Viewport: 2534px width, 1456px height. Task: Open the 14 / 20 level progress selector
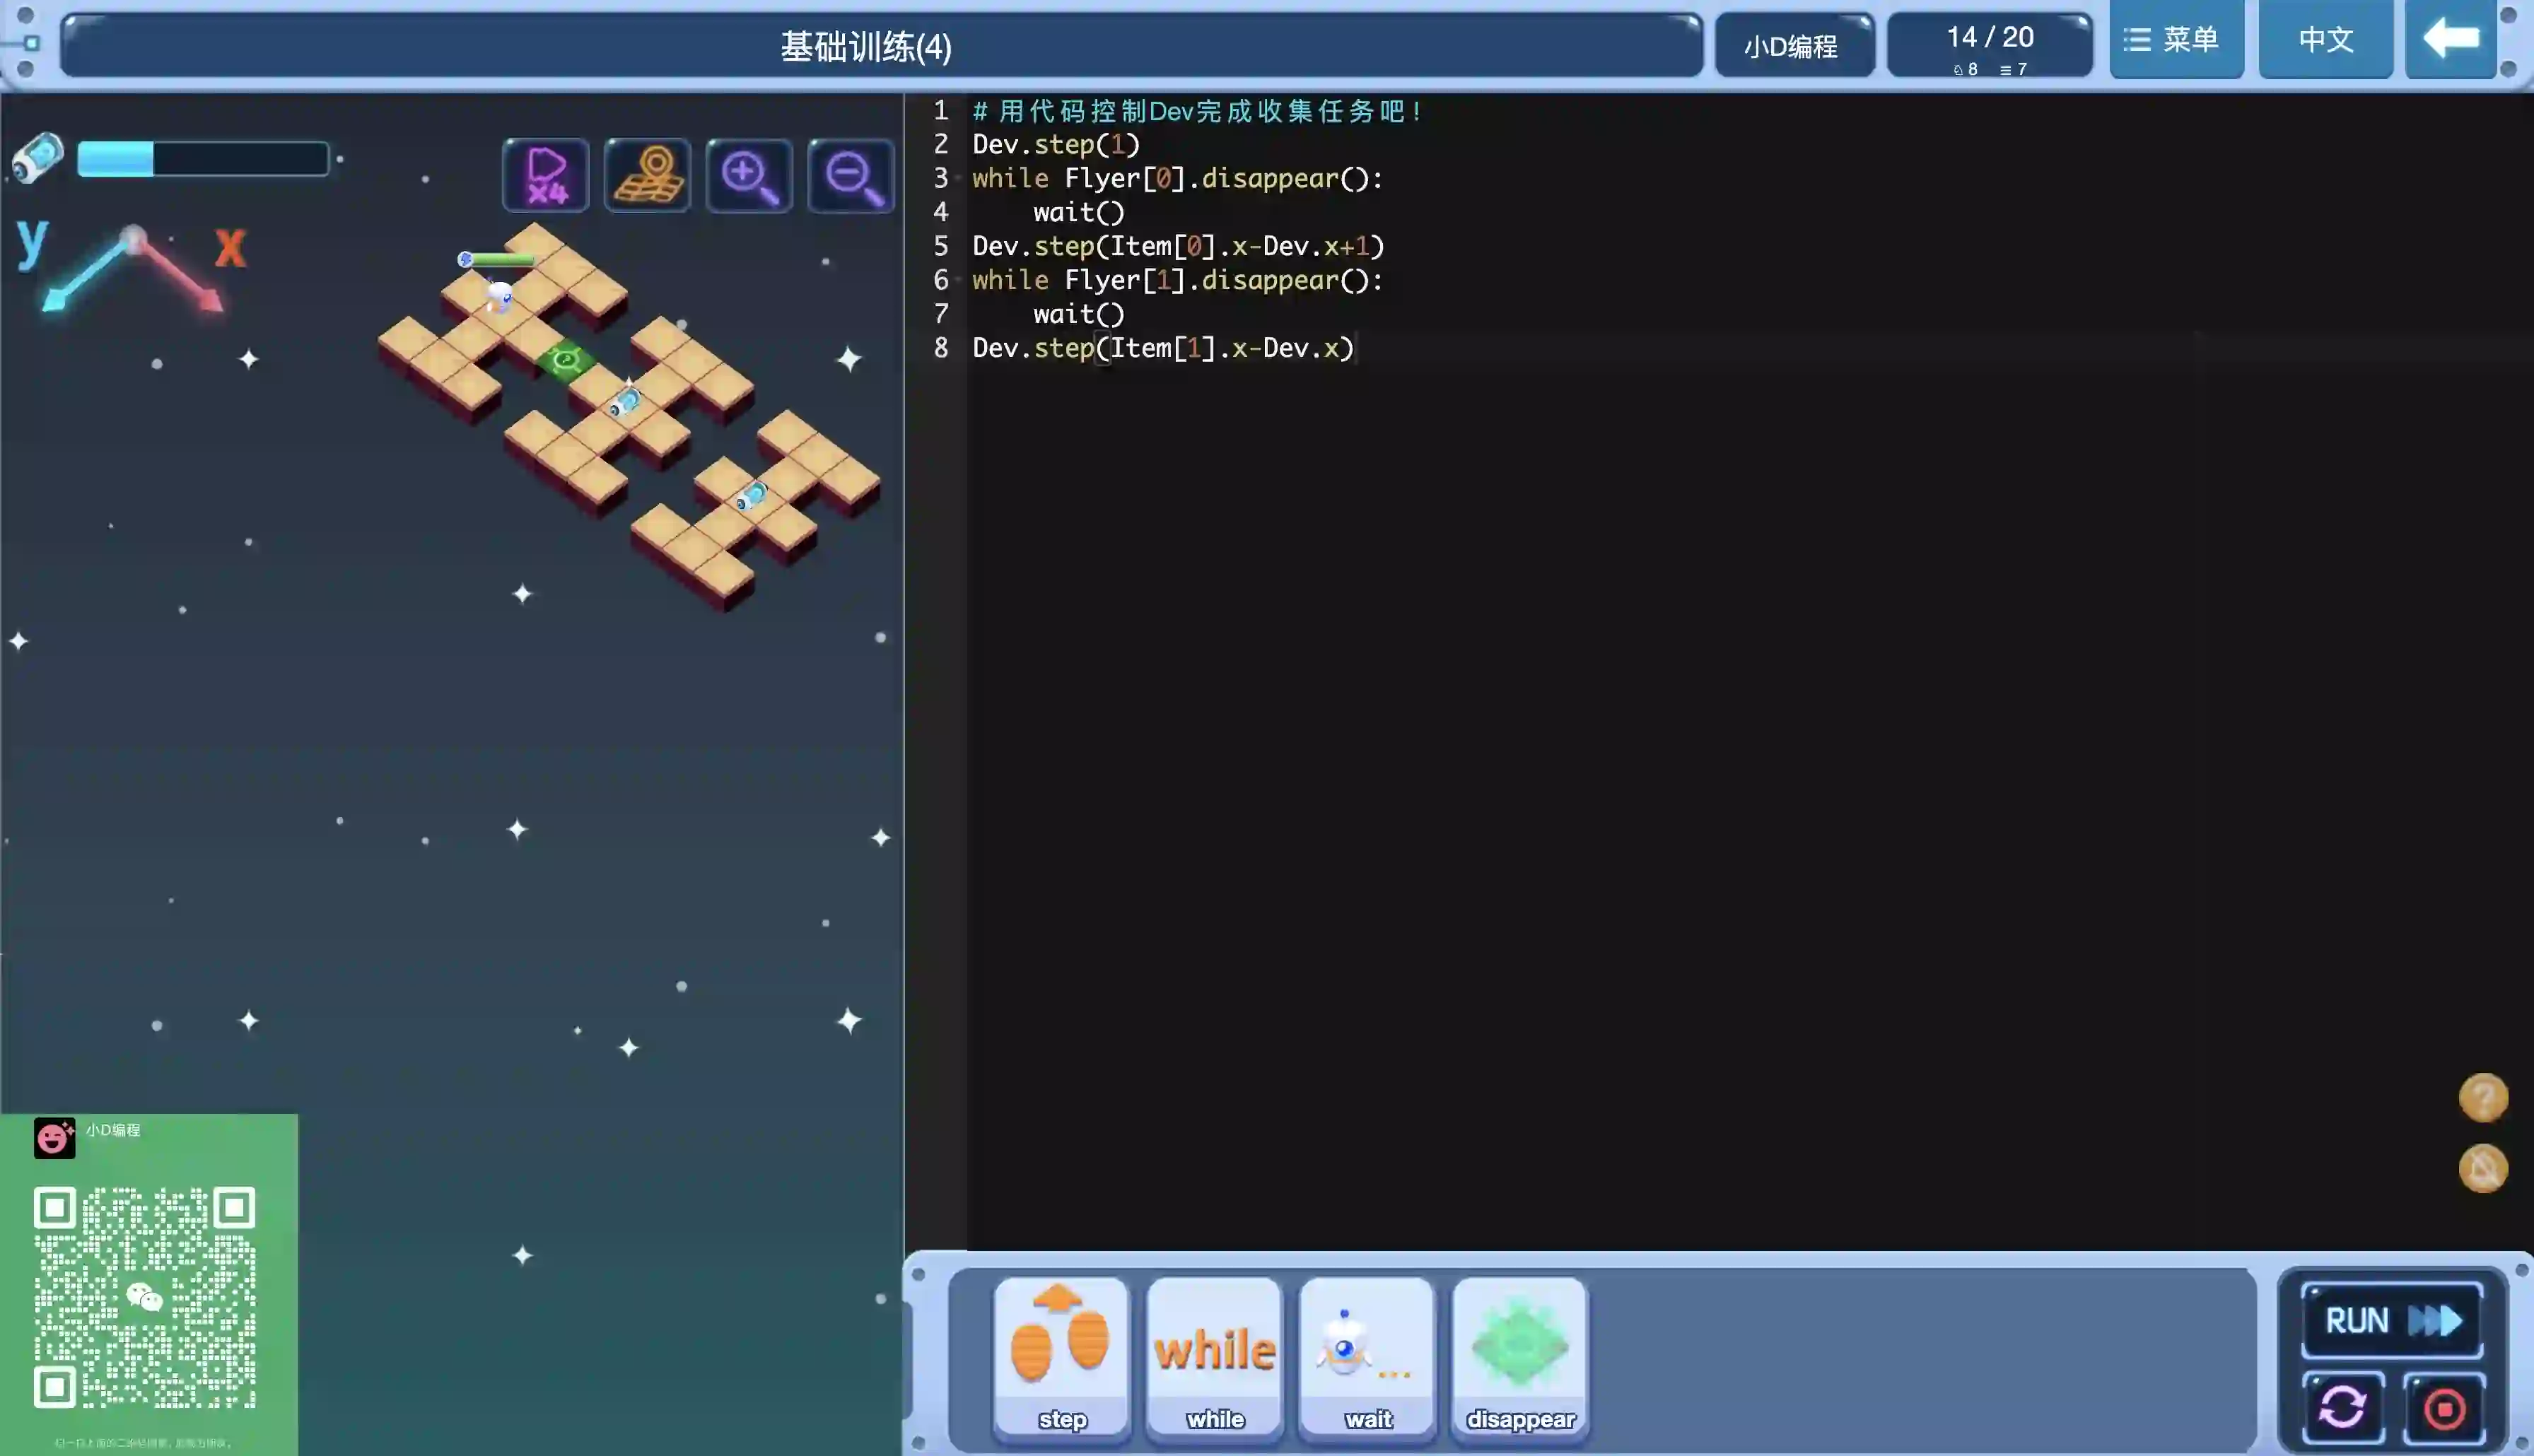tap(1989, 46)
